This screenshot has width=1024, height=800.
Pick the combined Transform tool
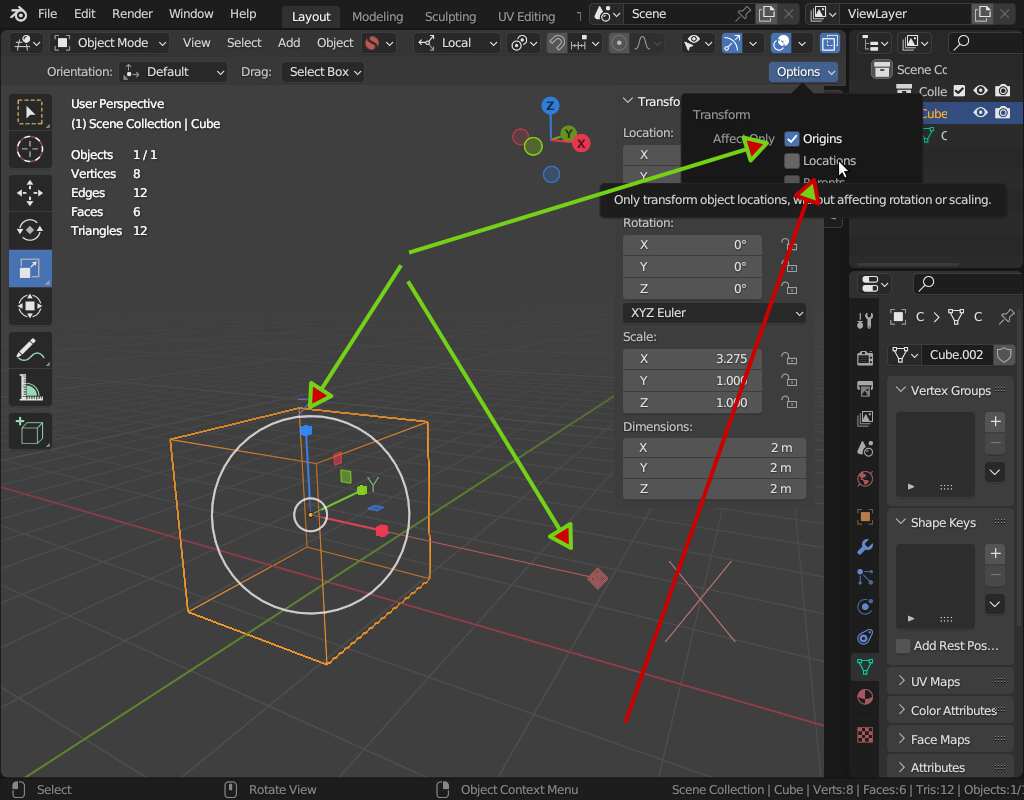(30, 306)
